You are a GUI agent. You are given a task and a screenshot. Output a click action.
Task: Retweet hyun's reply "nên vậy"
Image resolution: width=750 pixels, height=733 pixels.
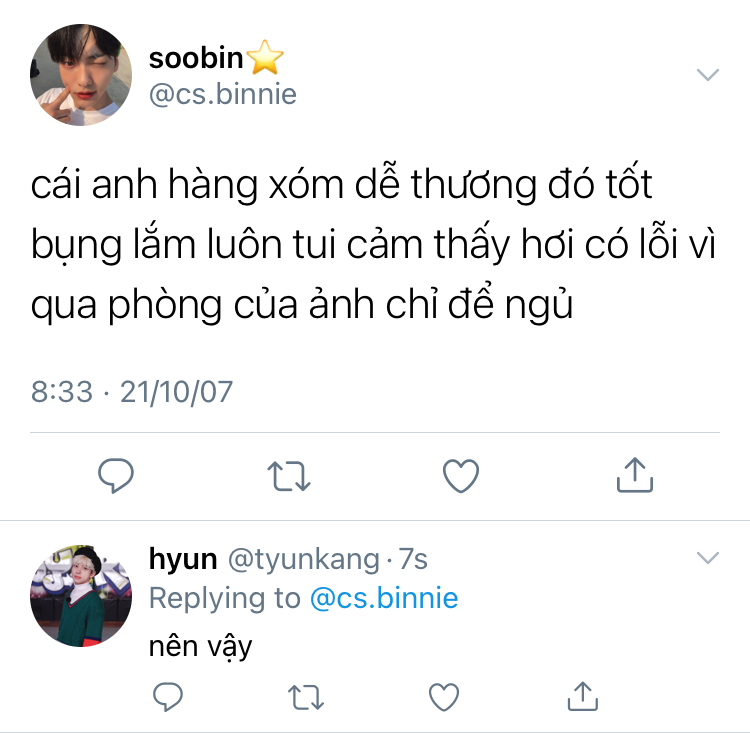coord(306,697)
